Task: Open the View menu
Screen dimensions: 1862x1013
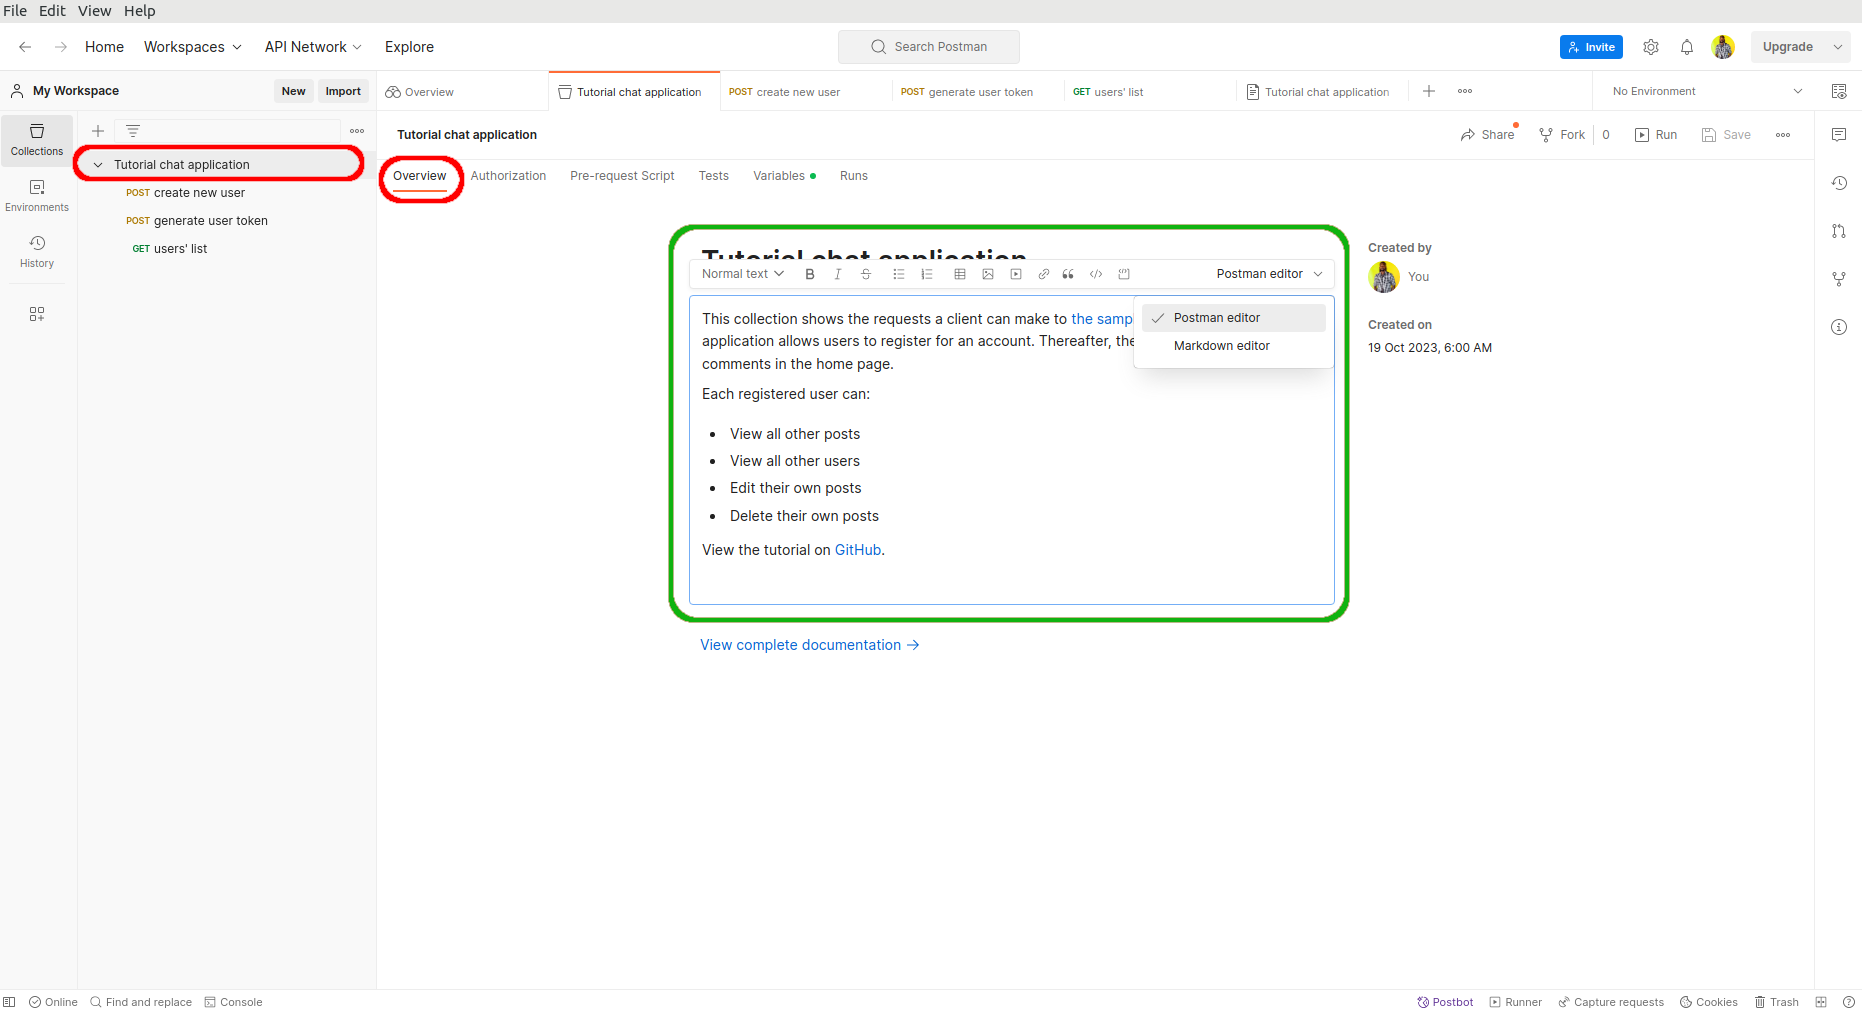Action: [x=95, y=11]
